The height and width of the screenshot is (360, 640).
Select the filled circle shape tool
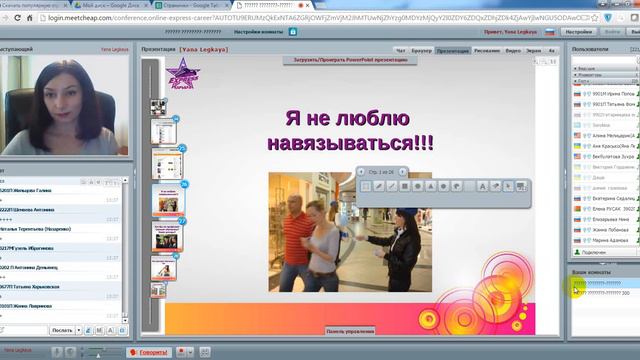[x=418, y=187]
